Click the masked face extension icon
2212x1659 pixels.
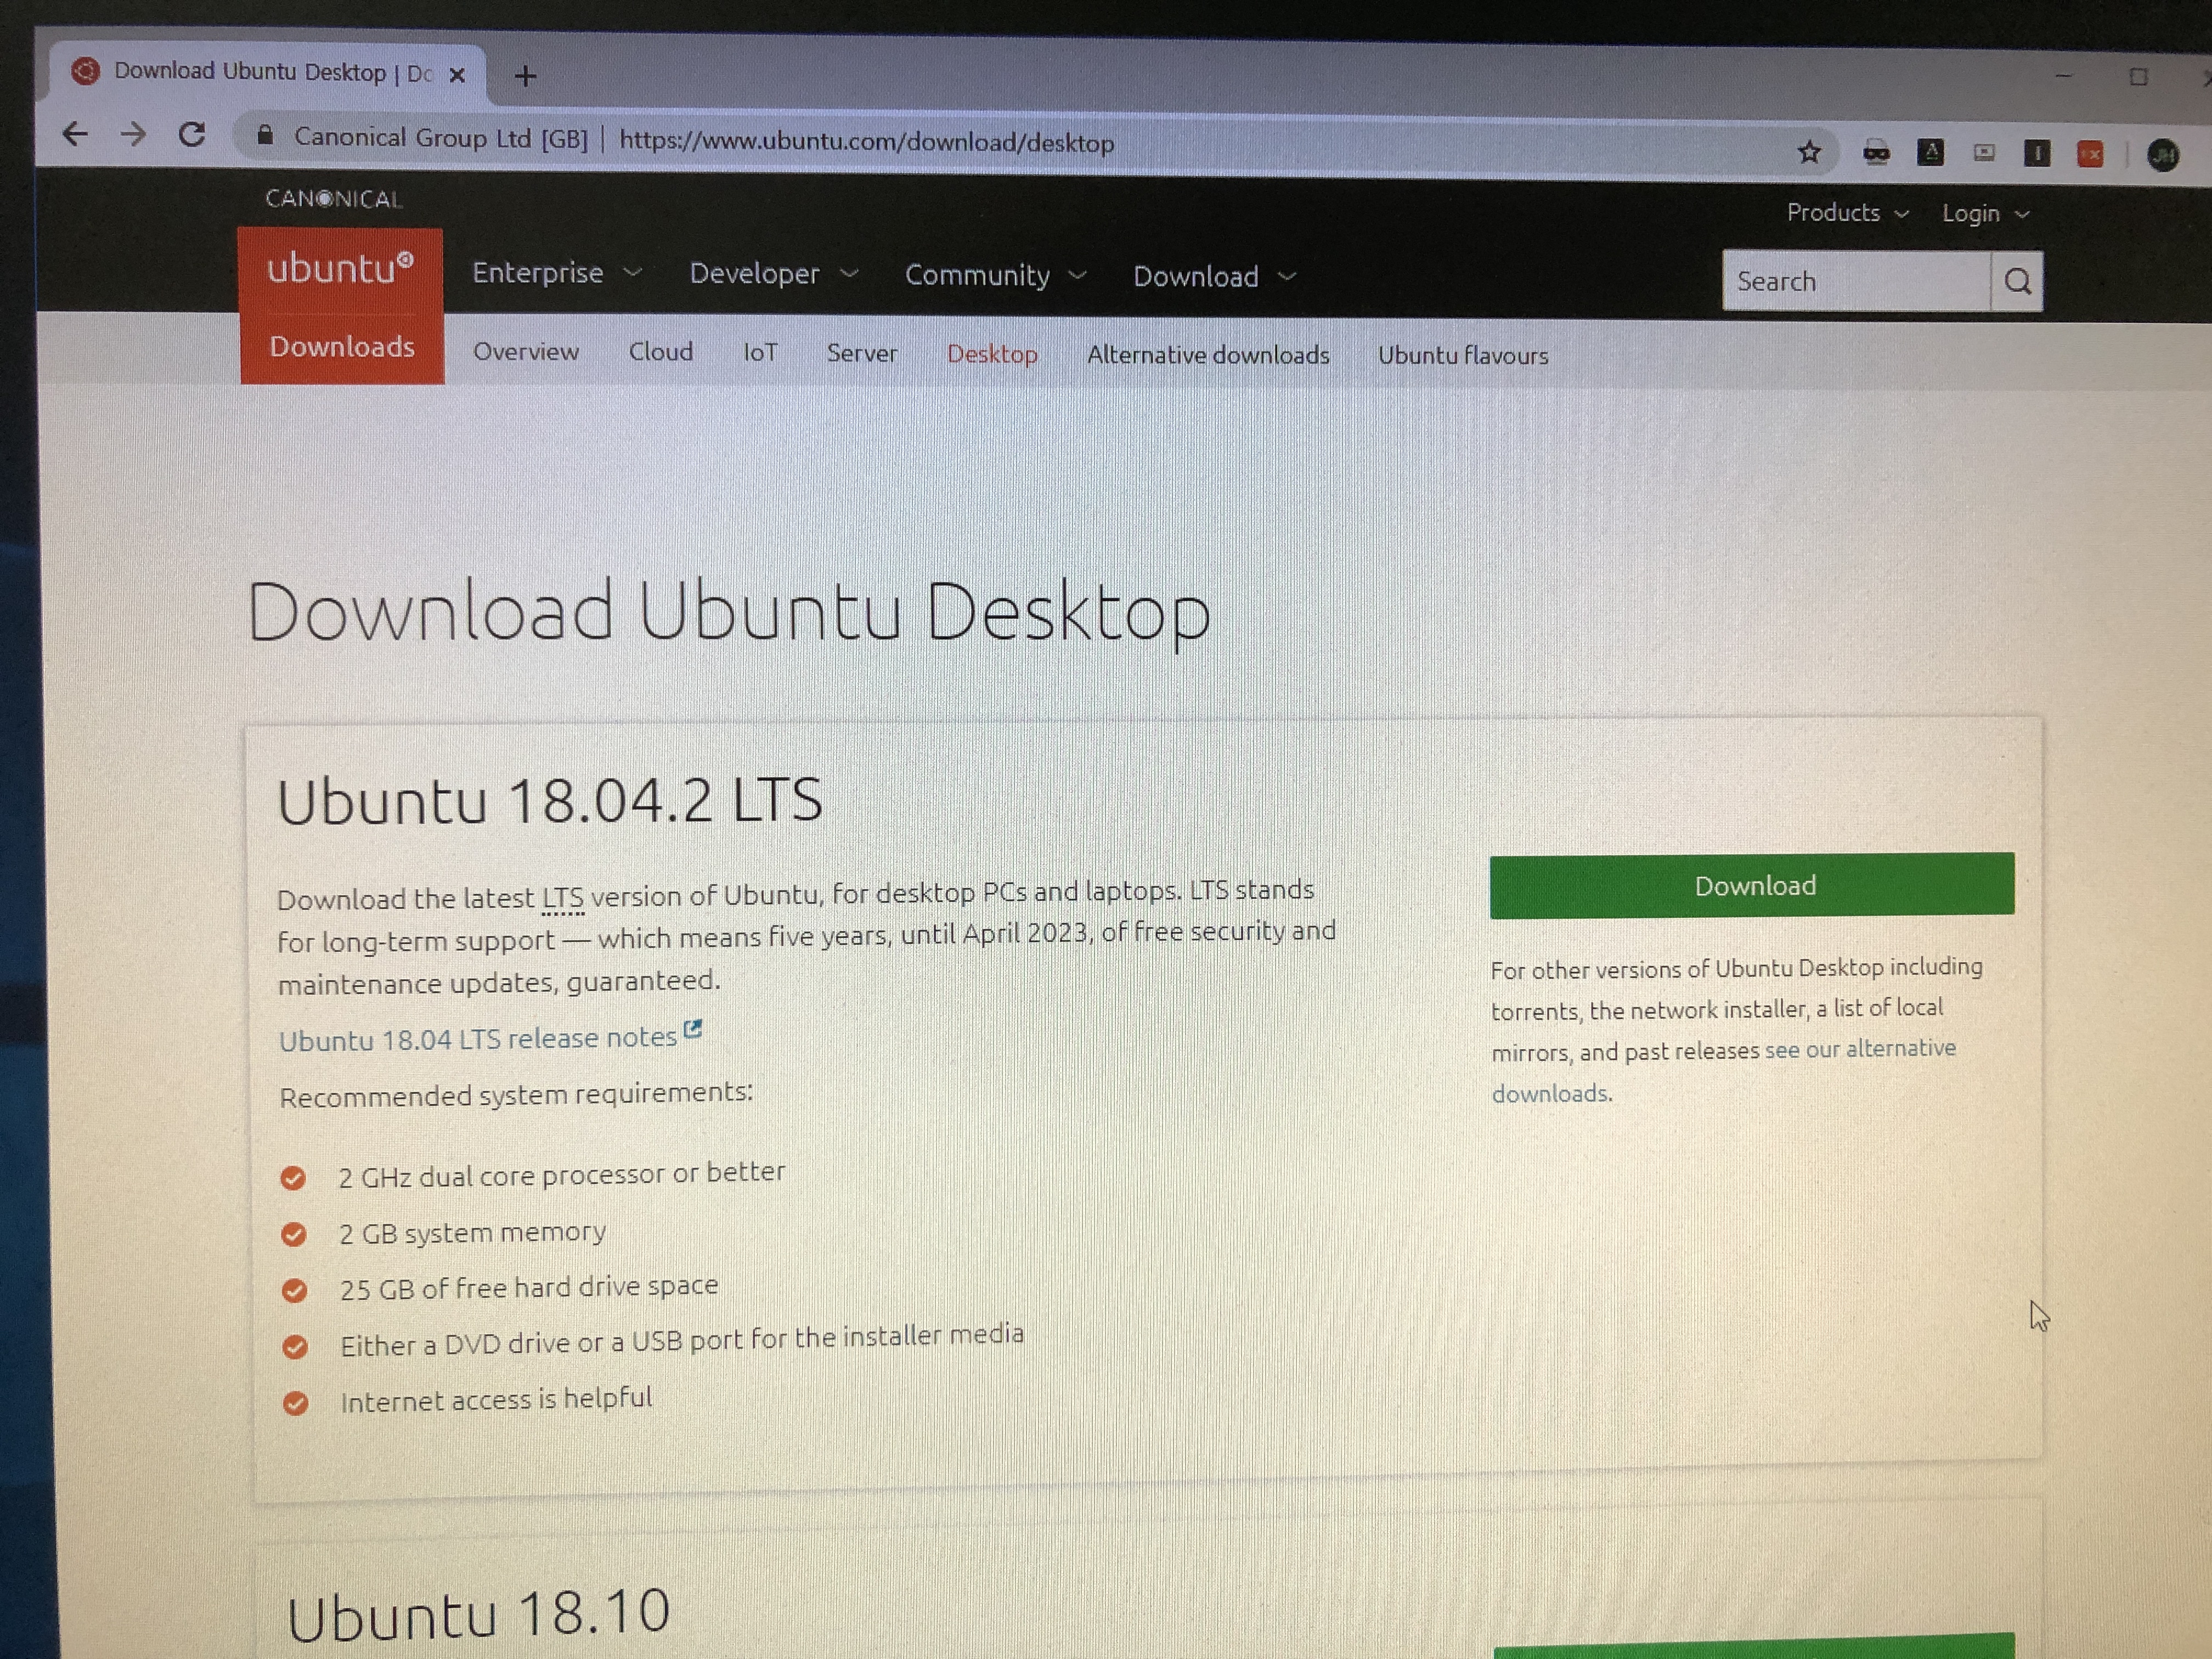(x=1876, y=153)
